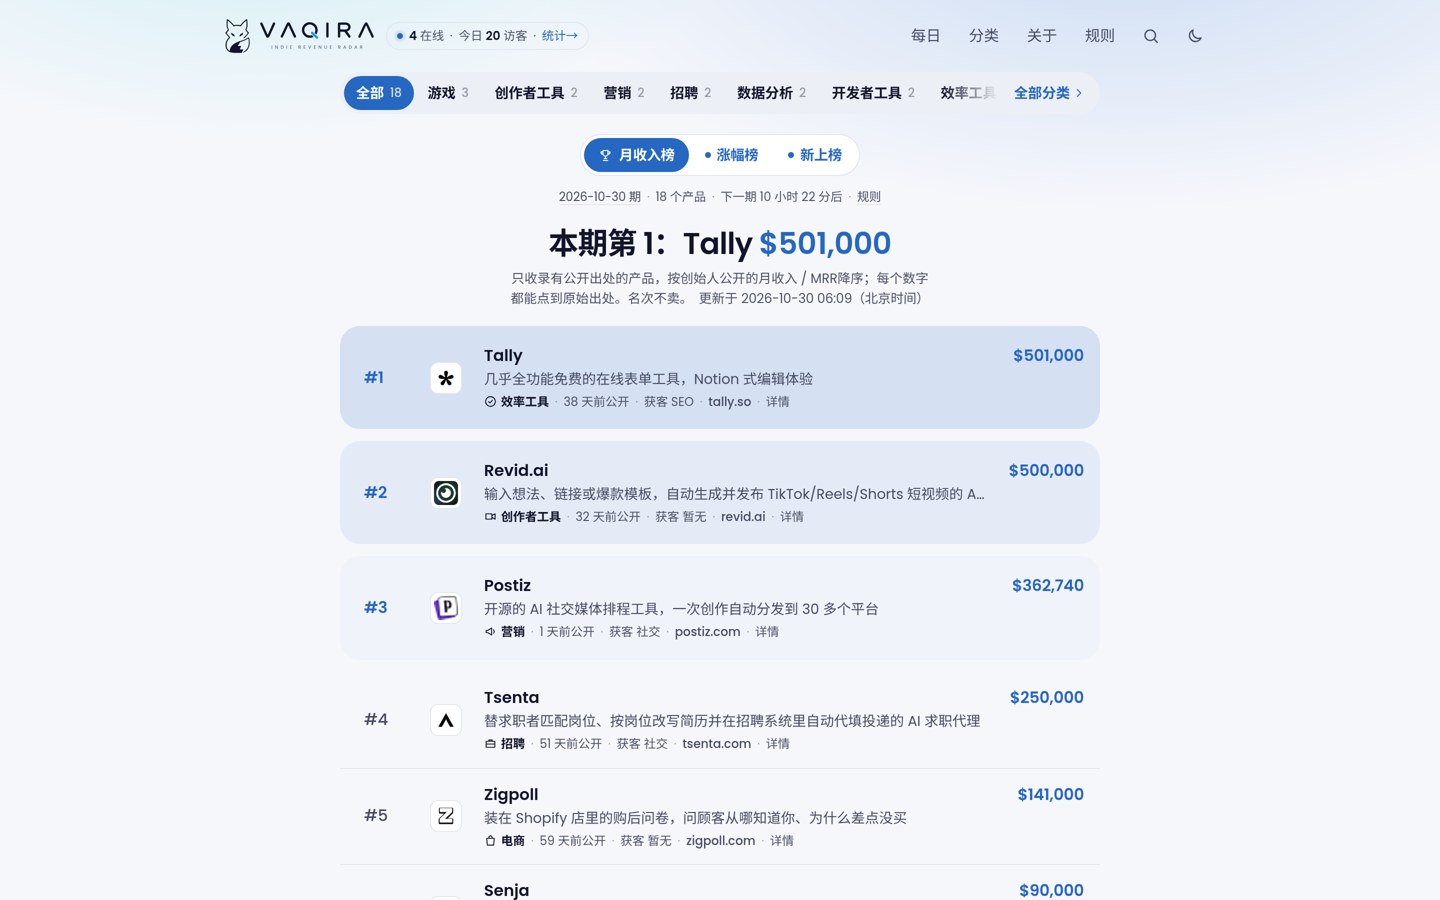
Task: Open 关于 in the navigation
Action: click(x=1042, y=36)
